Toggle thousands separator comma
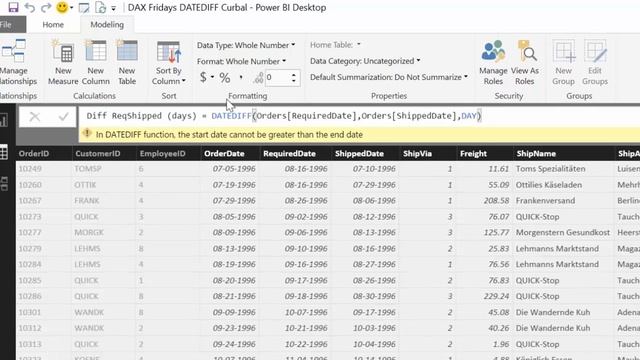 (241, 77)
